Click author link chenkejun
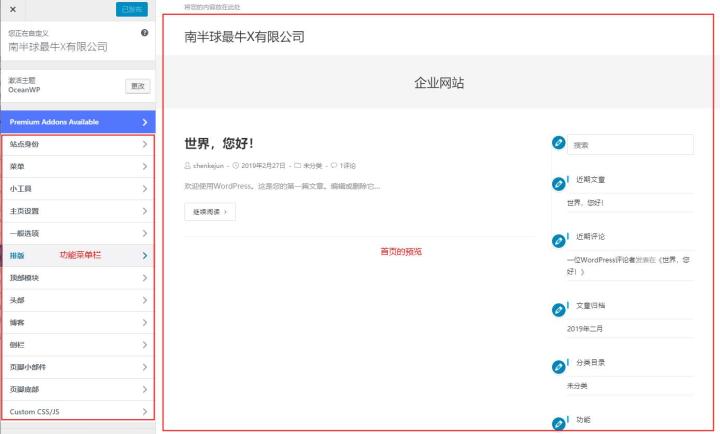 click(208, 166)
